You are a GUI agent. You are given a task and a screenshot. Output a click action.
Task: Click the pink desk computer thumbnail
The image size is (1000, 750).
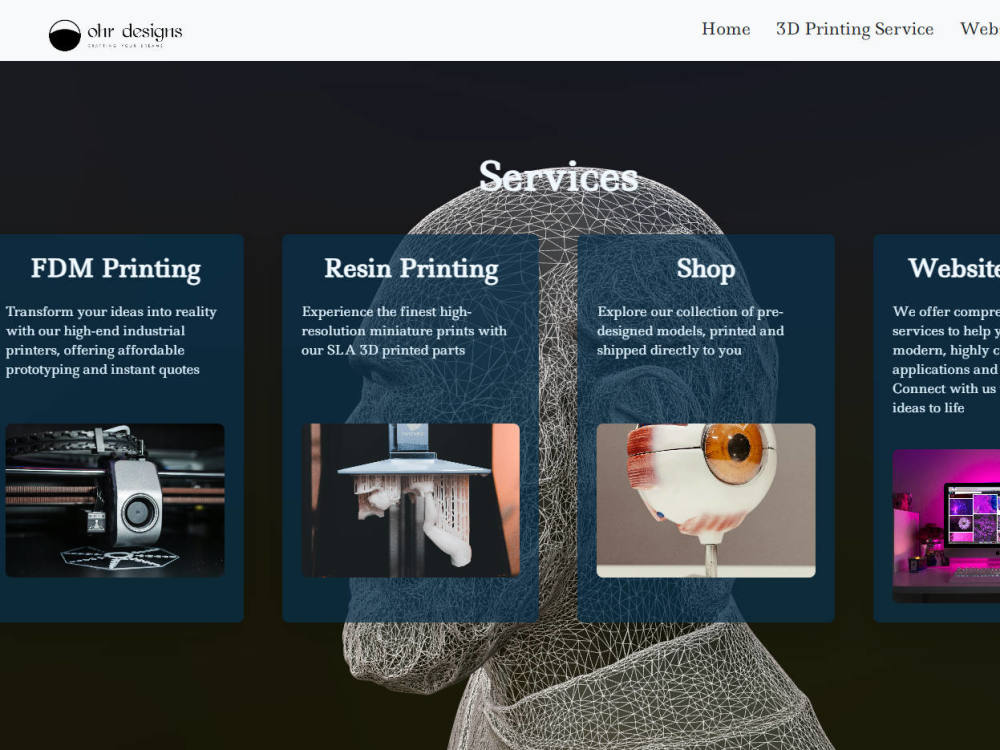(946, 526)
